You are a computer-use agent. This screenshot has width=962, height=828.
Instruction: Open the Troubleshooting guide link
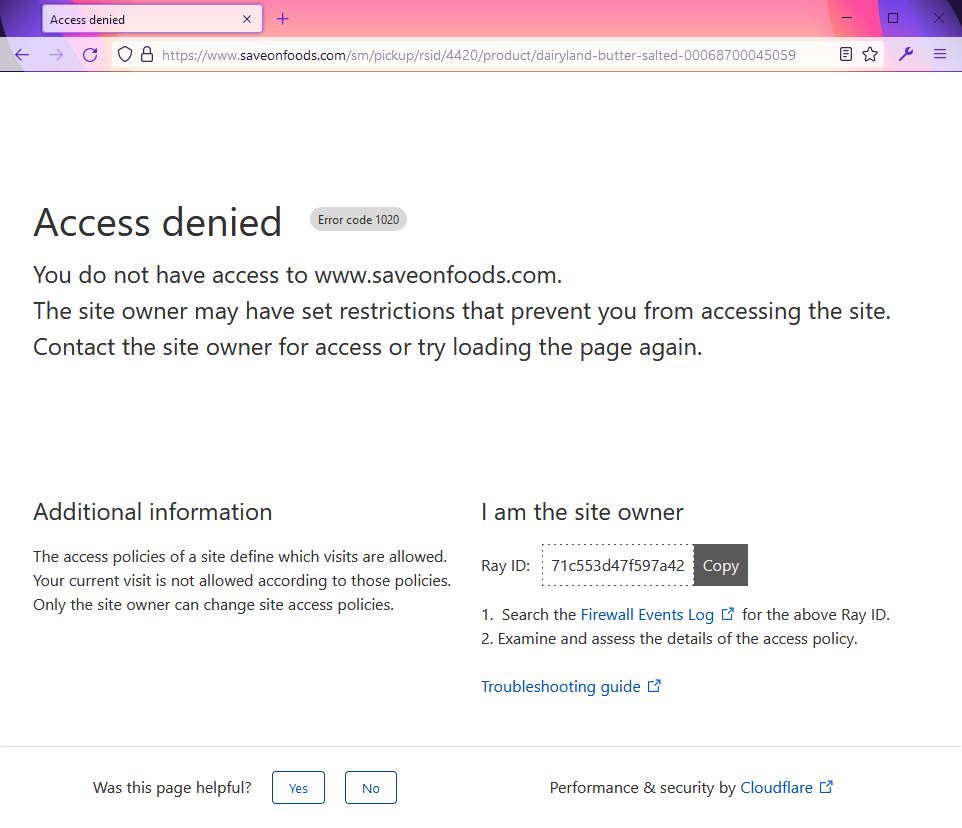coord(571,686)
